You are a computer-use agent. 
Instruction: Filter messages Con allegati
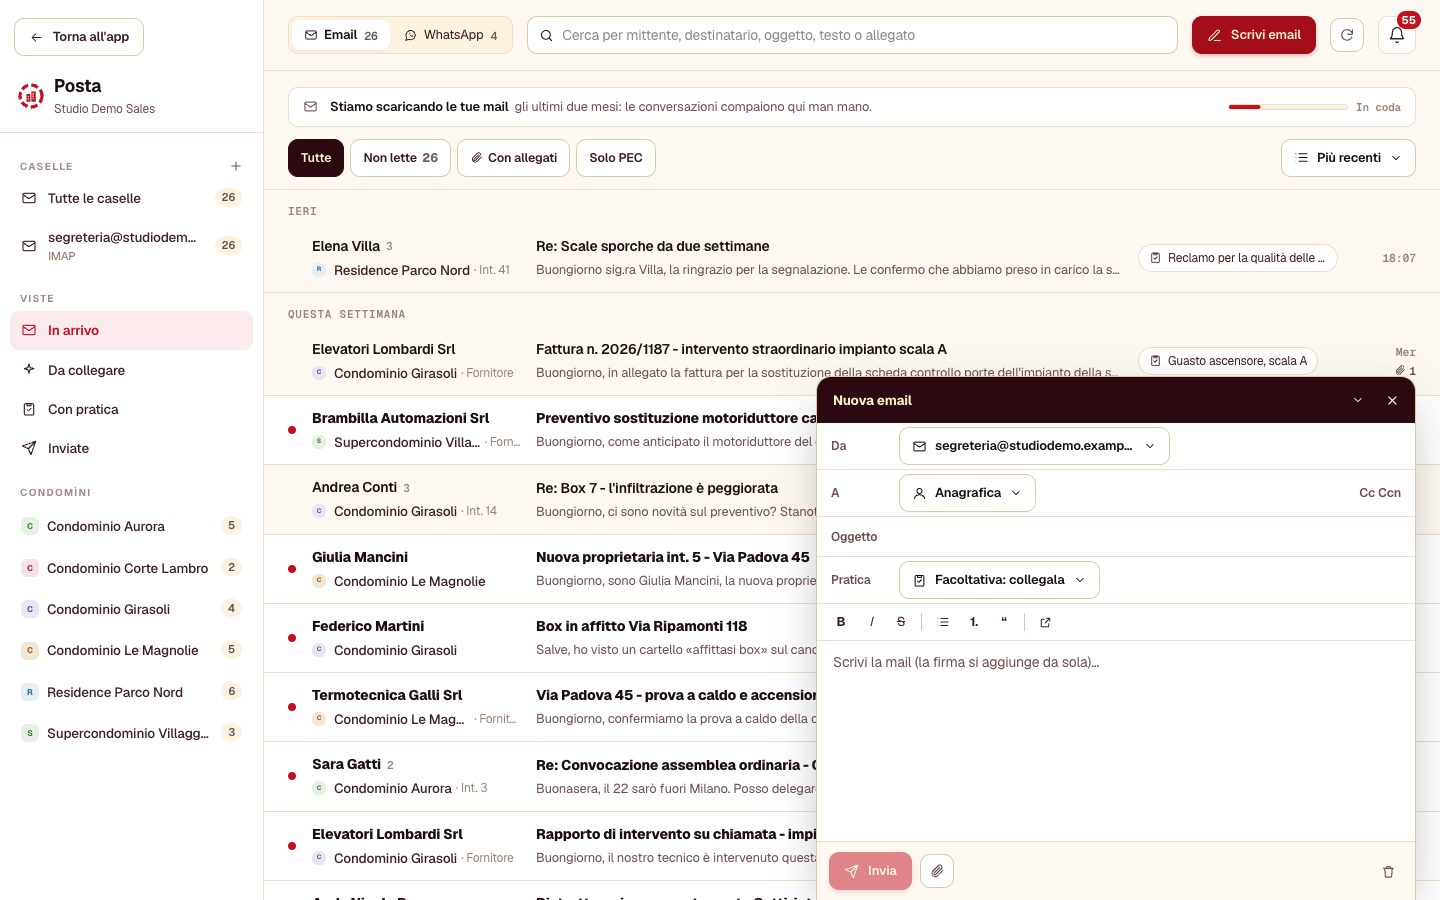(x=514, y=158)
